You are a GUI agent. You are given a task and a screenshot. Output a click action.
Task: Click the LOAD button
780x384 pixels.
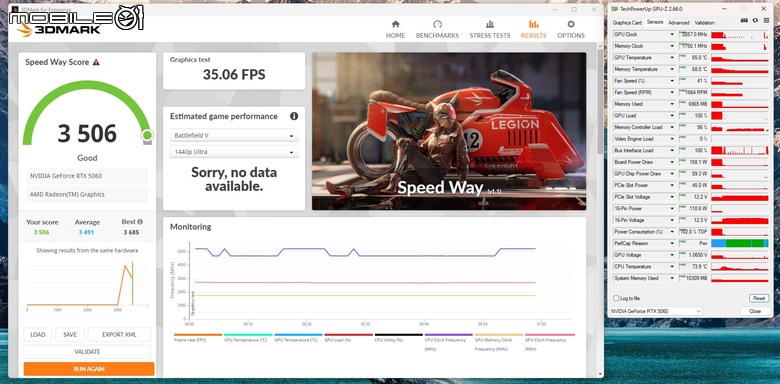[38, 335]
